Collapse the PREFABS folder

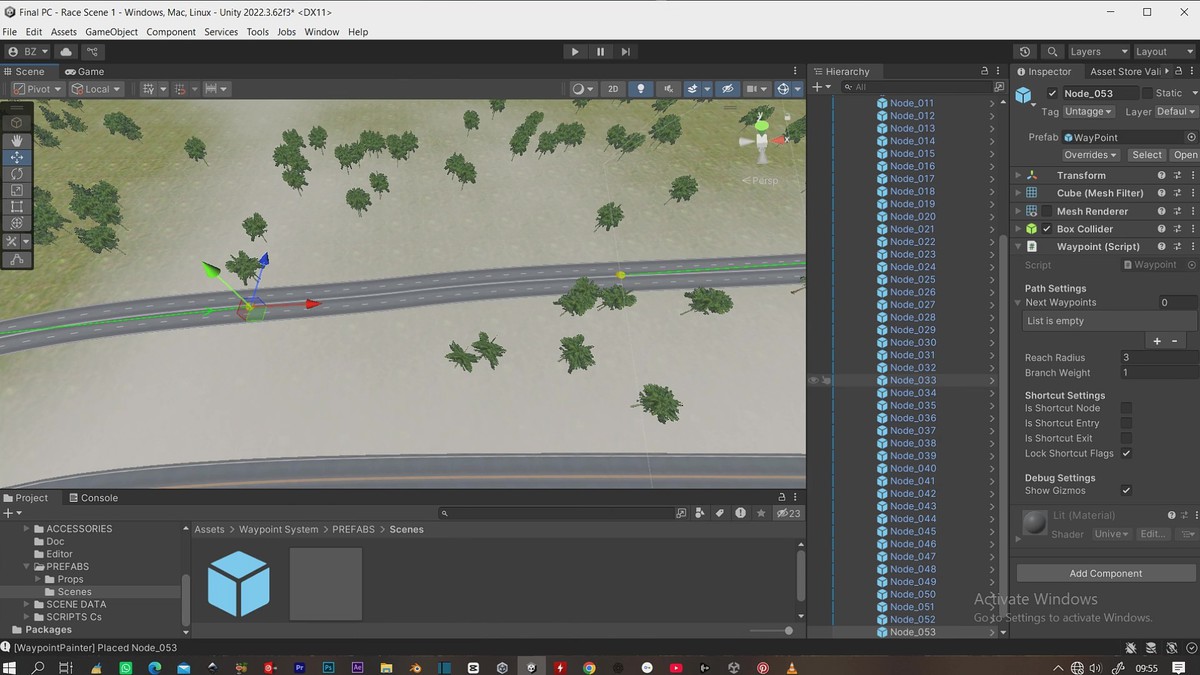(x=27, y=567)
